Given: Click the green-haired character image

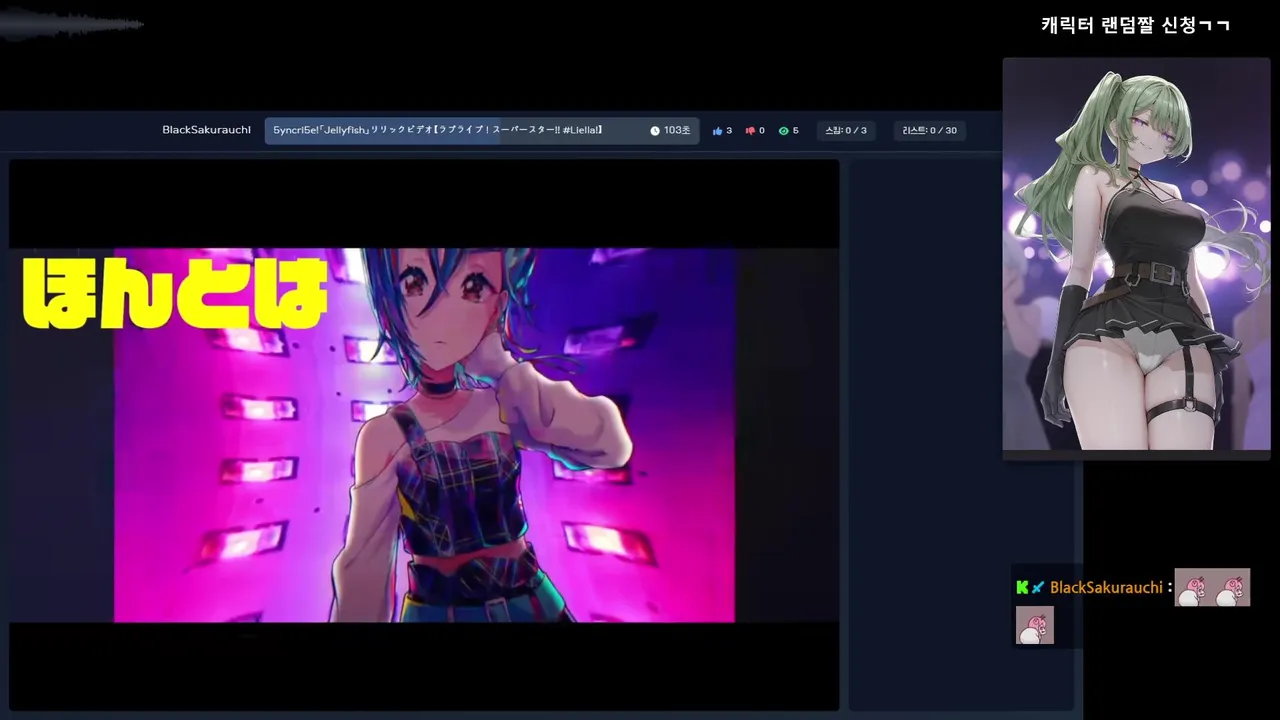Looking at the screenshot, I should pos(1136,254).
